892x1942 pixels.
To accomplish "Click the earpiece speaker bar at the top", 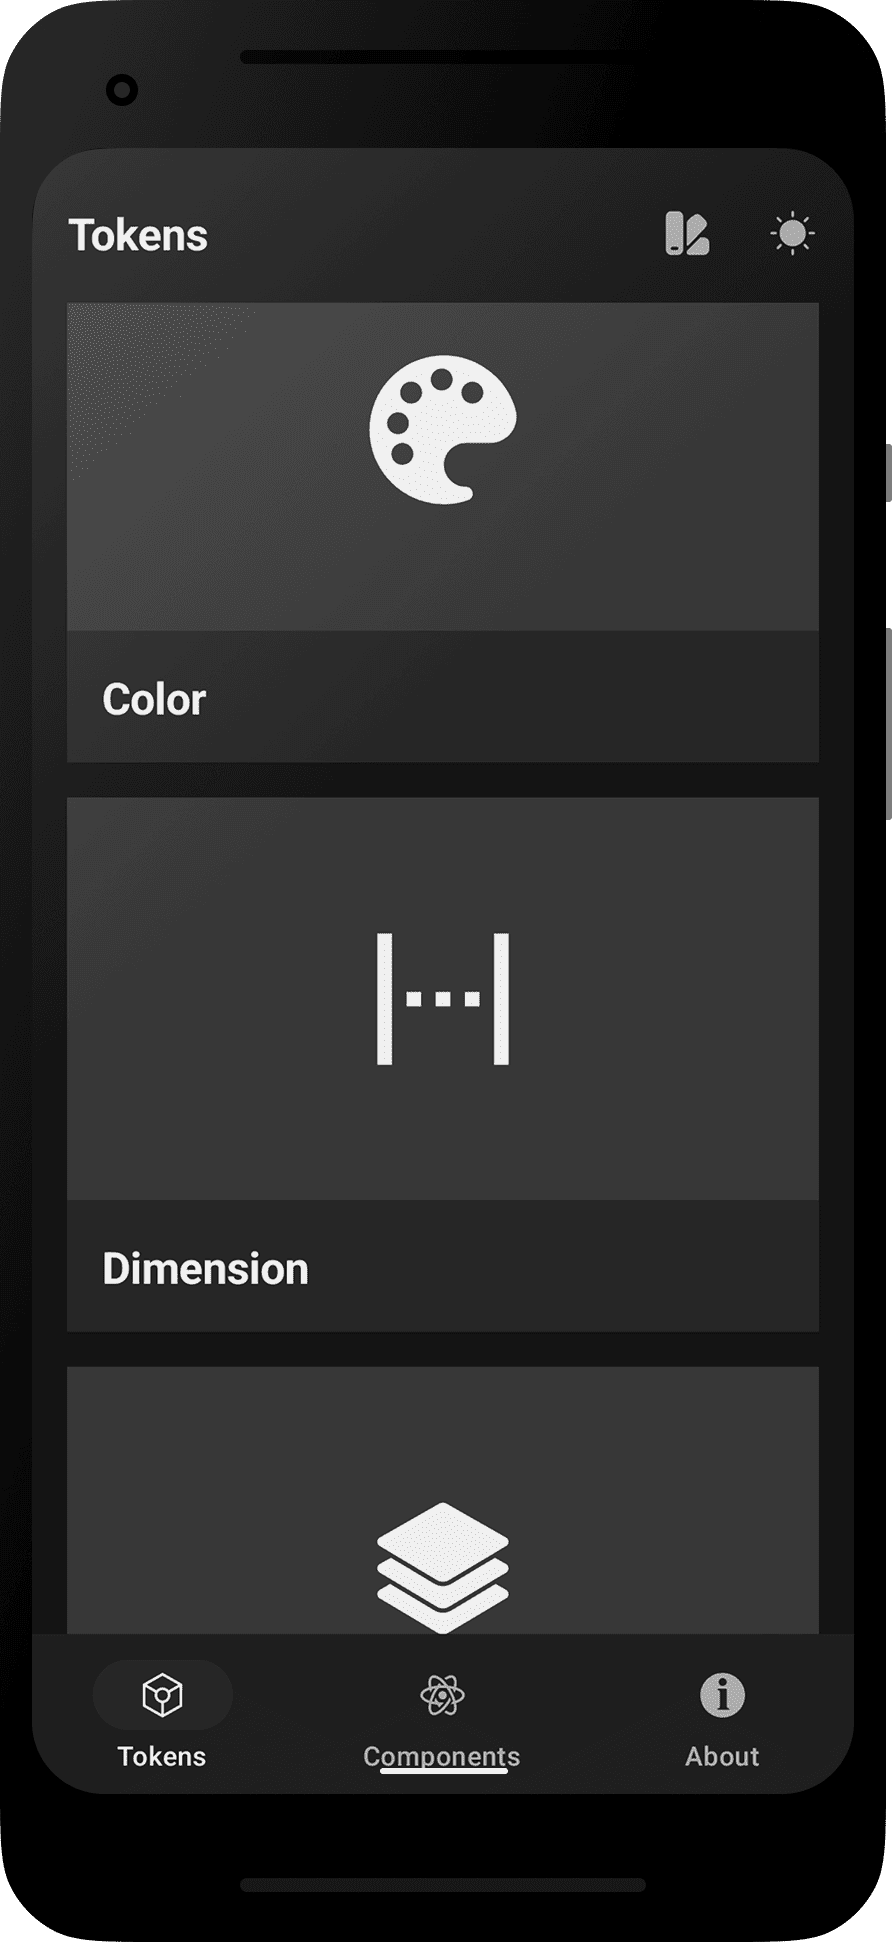I will (443, 57).
